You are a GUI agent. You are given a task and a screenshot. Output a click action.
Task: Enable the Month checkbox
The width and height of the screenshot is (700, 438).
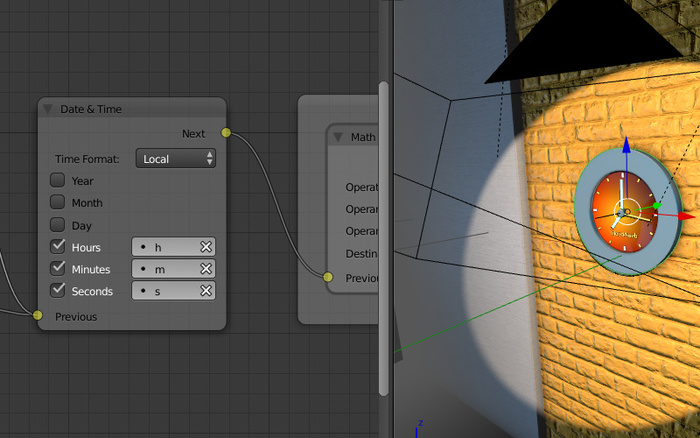58,203
